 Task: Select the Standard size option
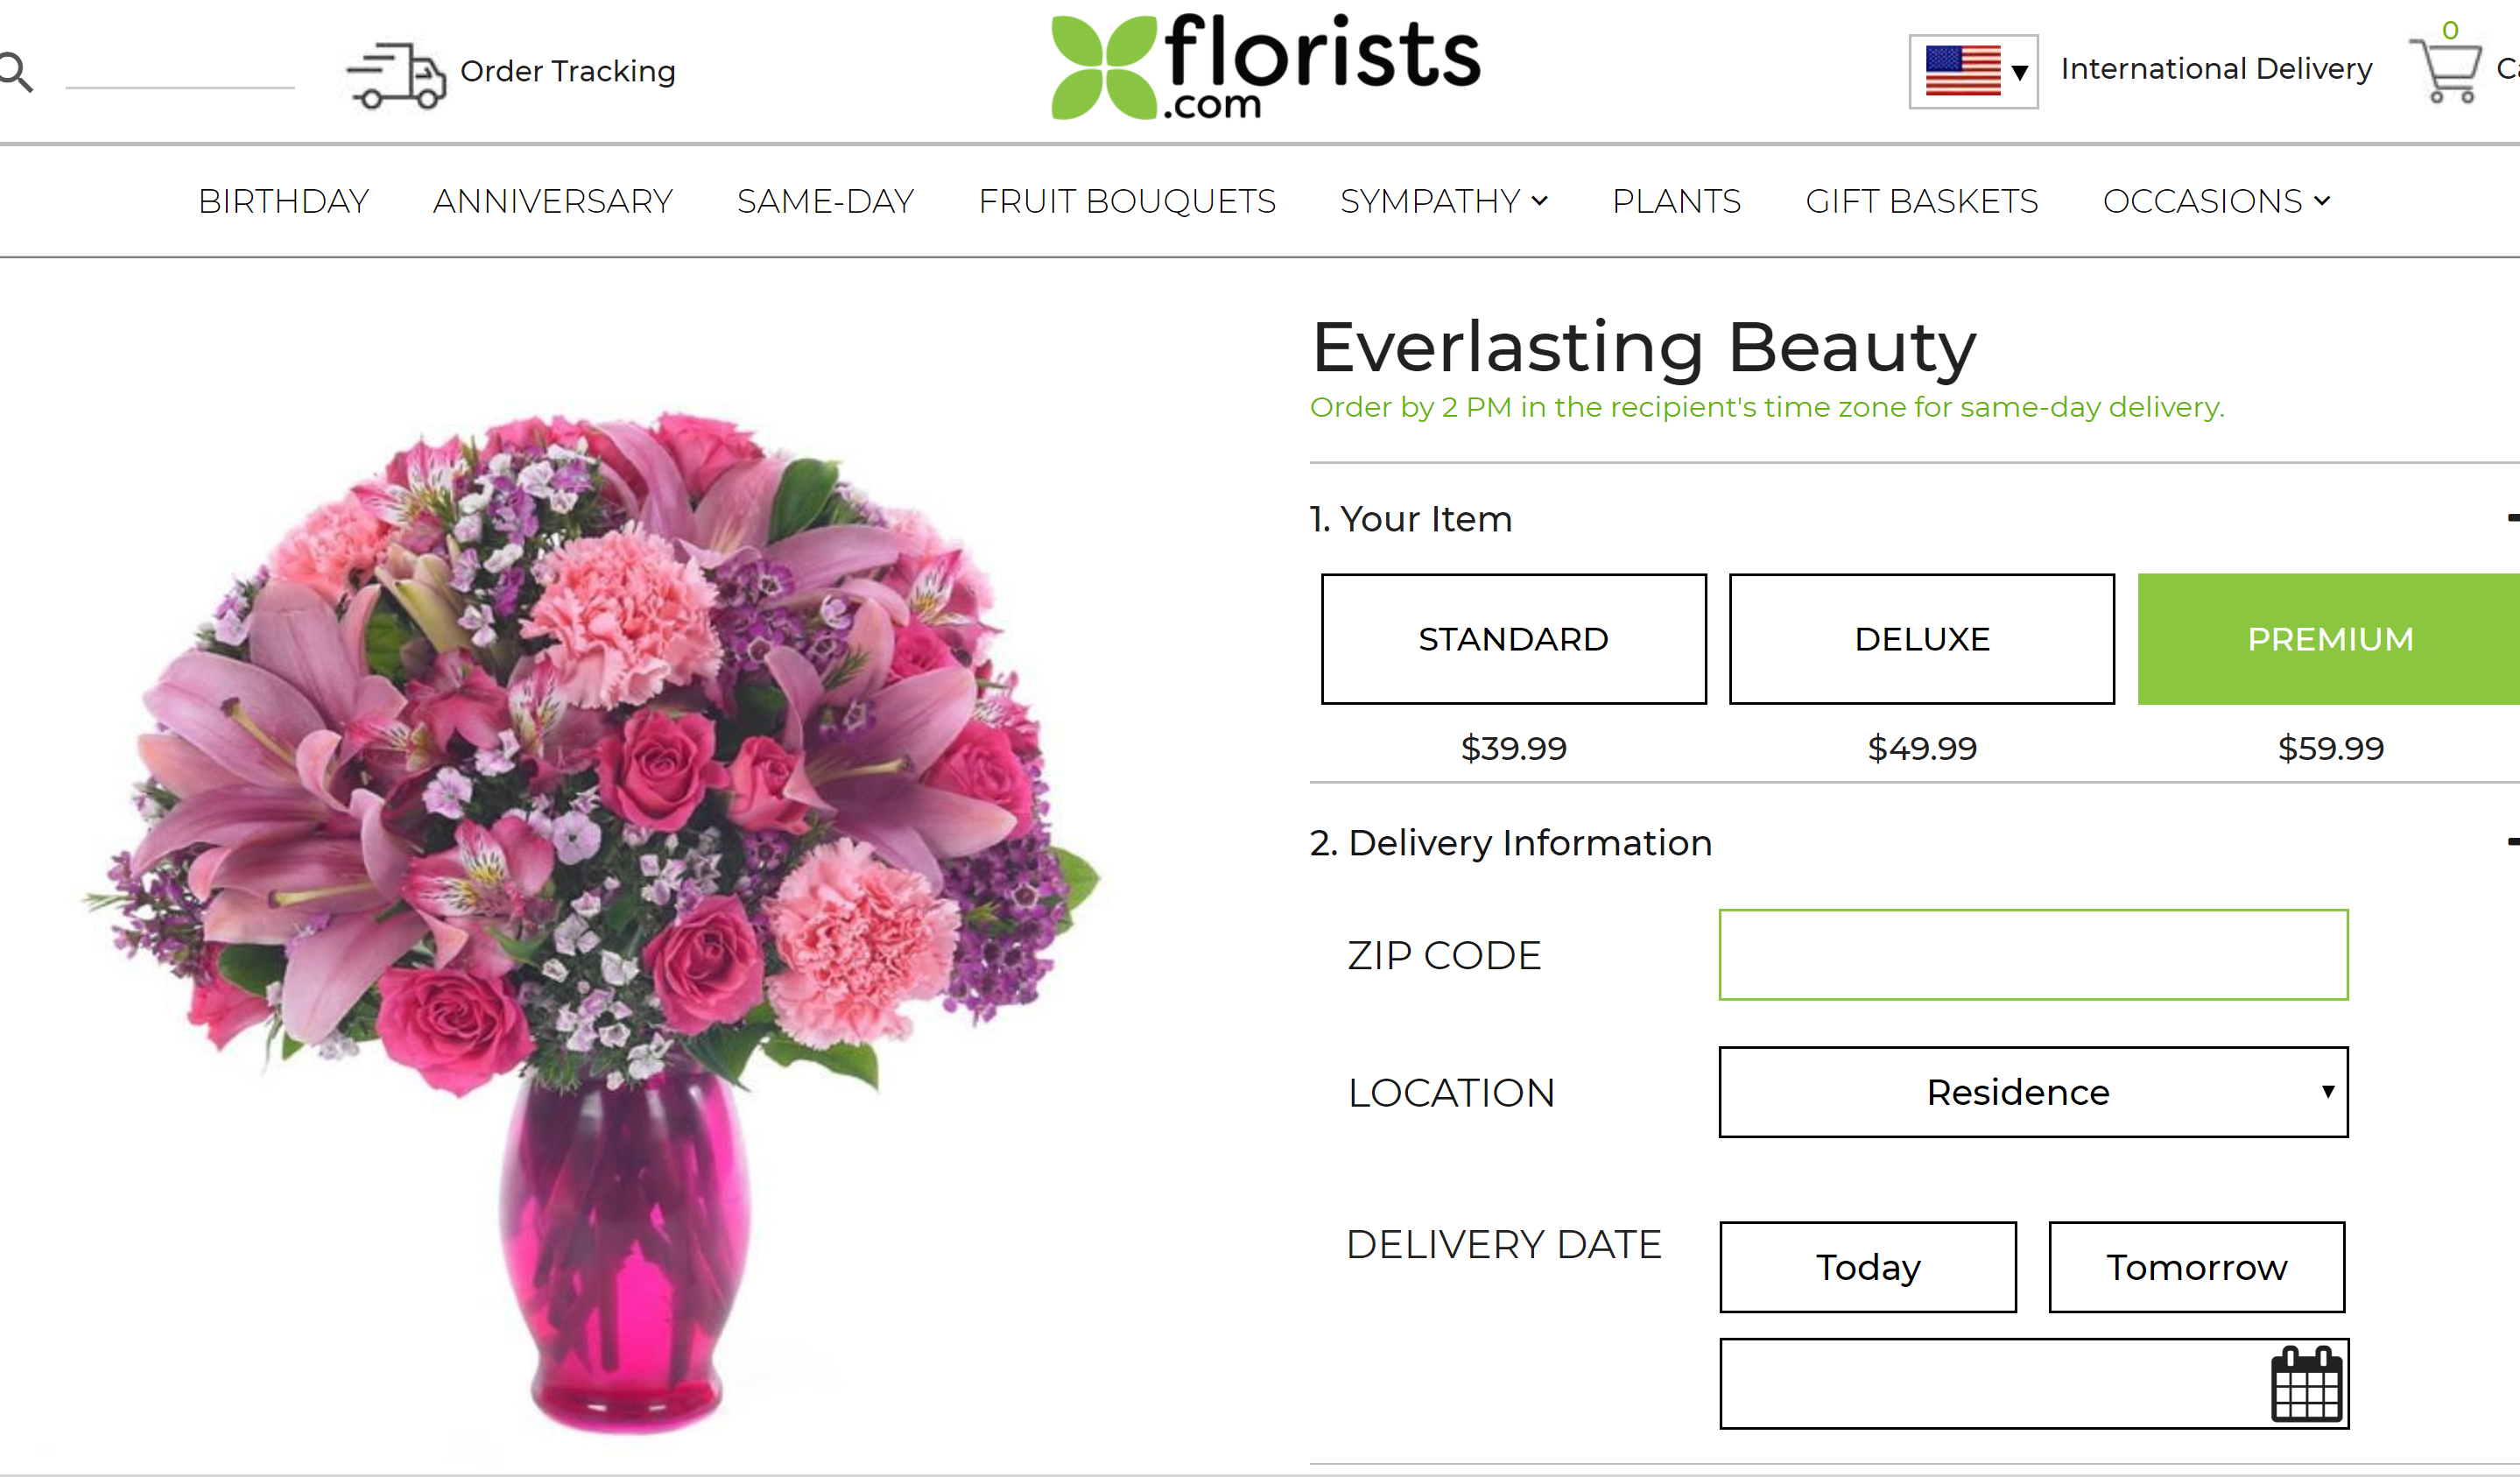1513,639
